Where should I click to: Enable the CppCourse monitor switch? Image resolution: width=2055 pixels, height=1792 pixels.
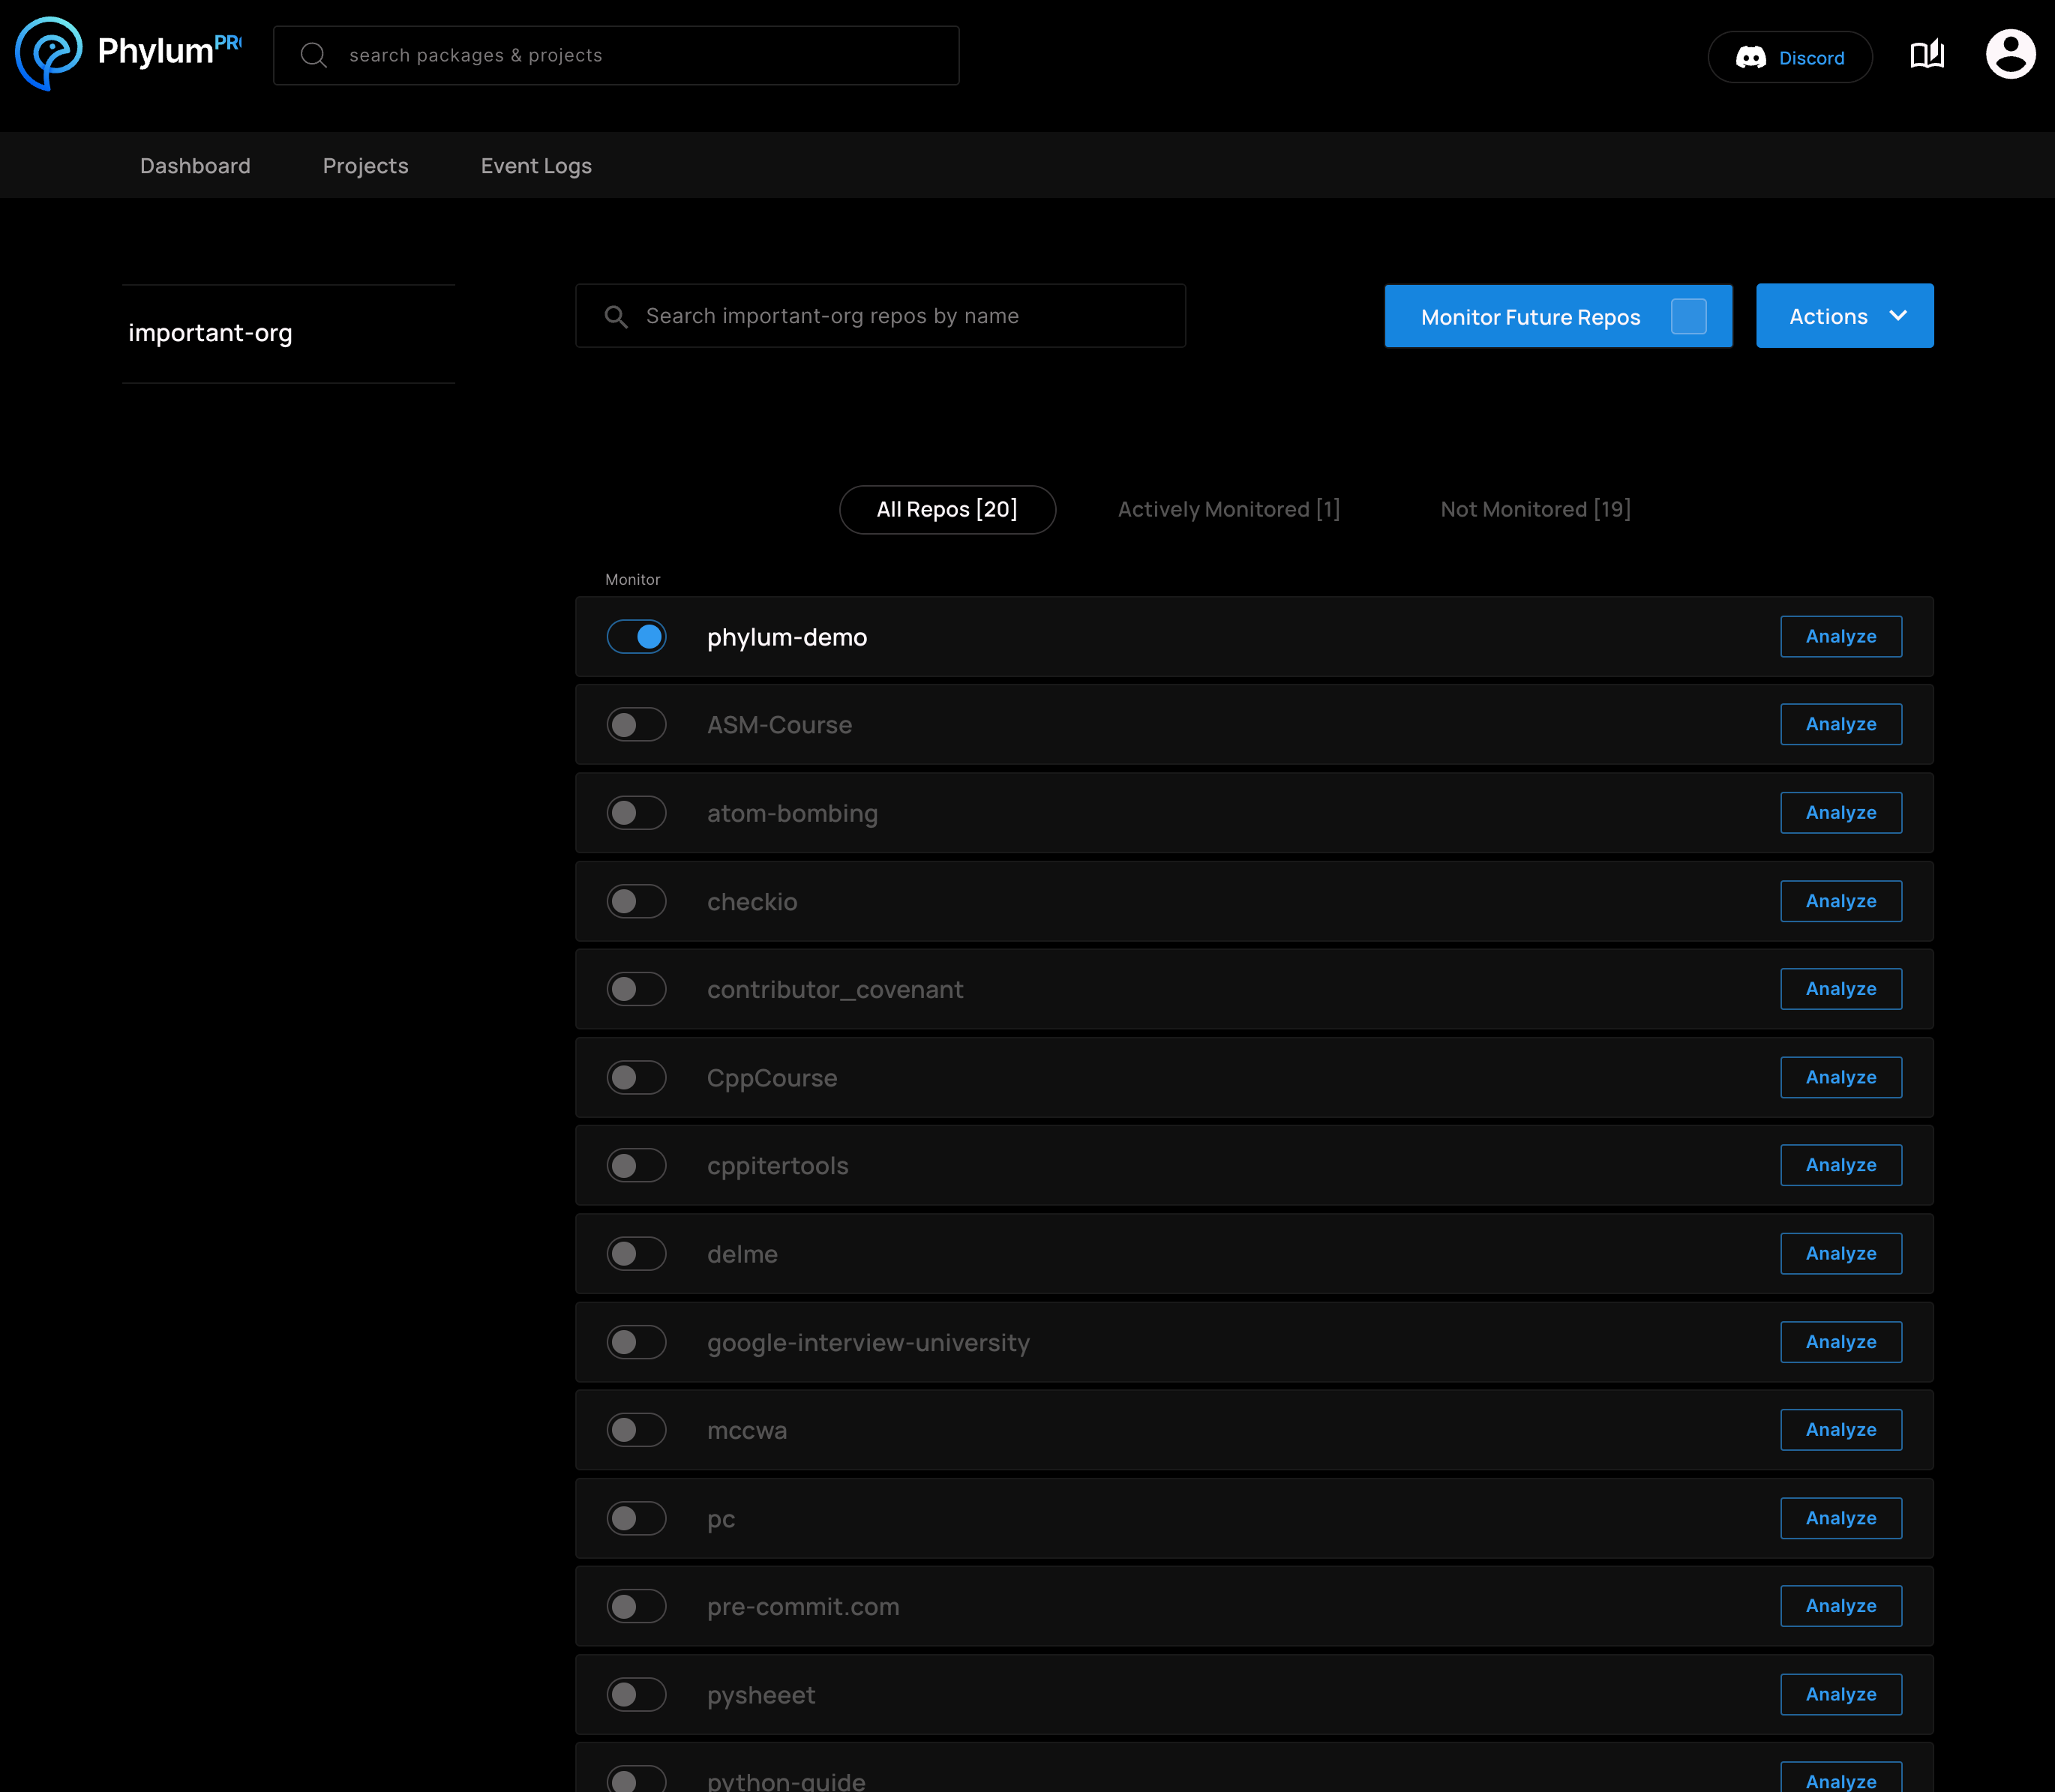click(636, 1077)
